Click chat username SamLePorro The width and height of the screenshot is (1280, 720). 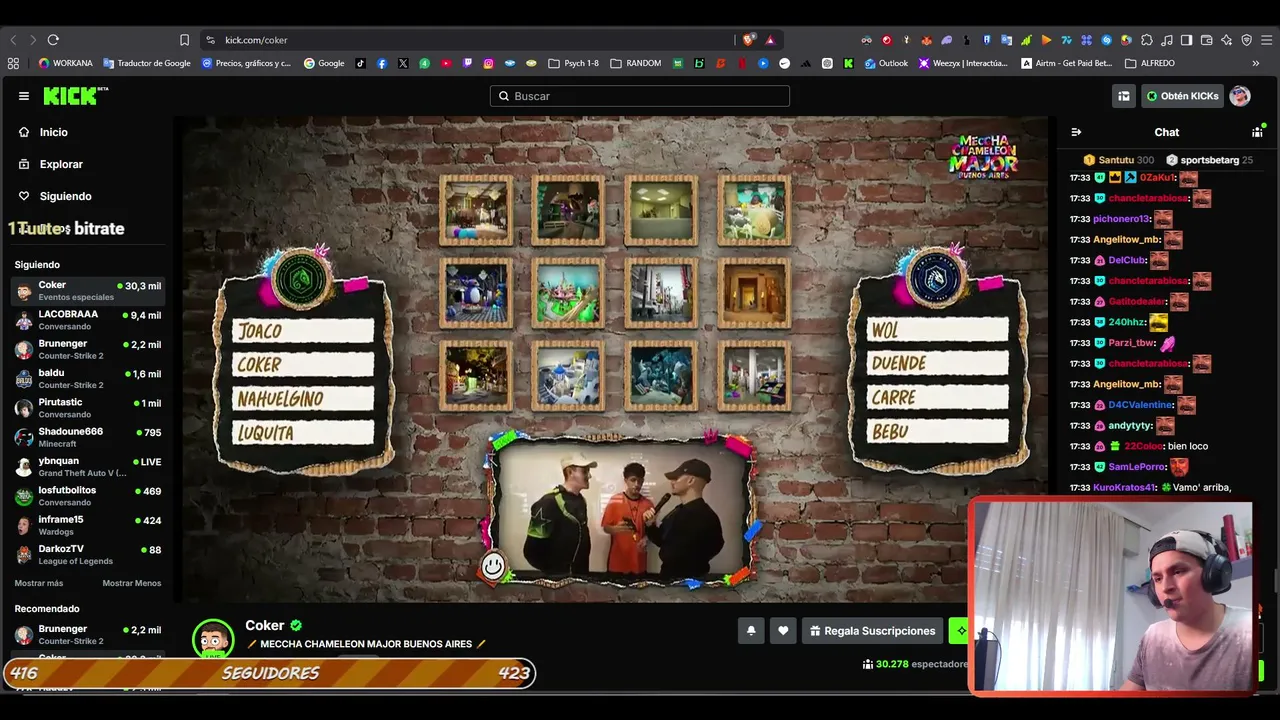(1137, 467)
